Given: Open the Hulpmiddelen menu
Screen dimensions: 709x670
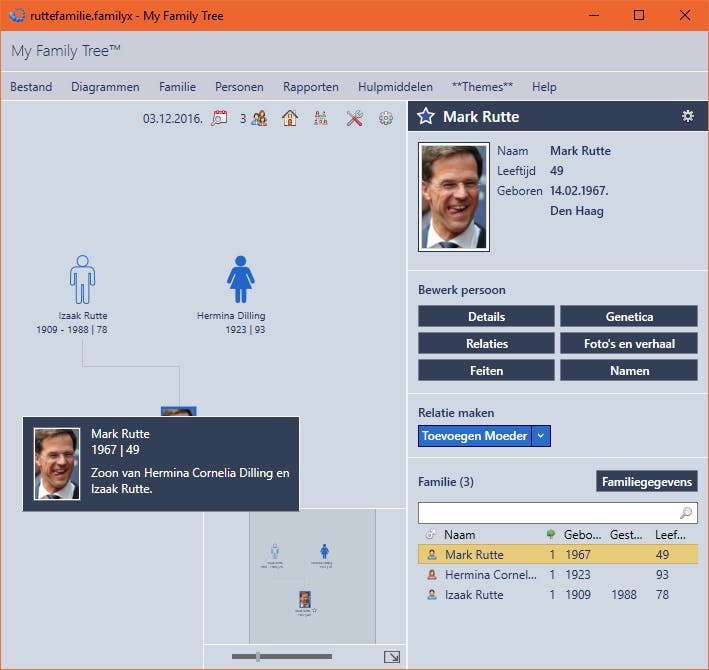Looking at the screenshot, I should pyautogui.click(x=395, y=86).
